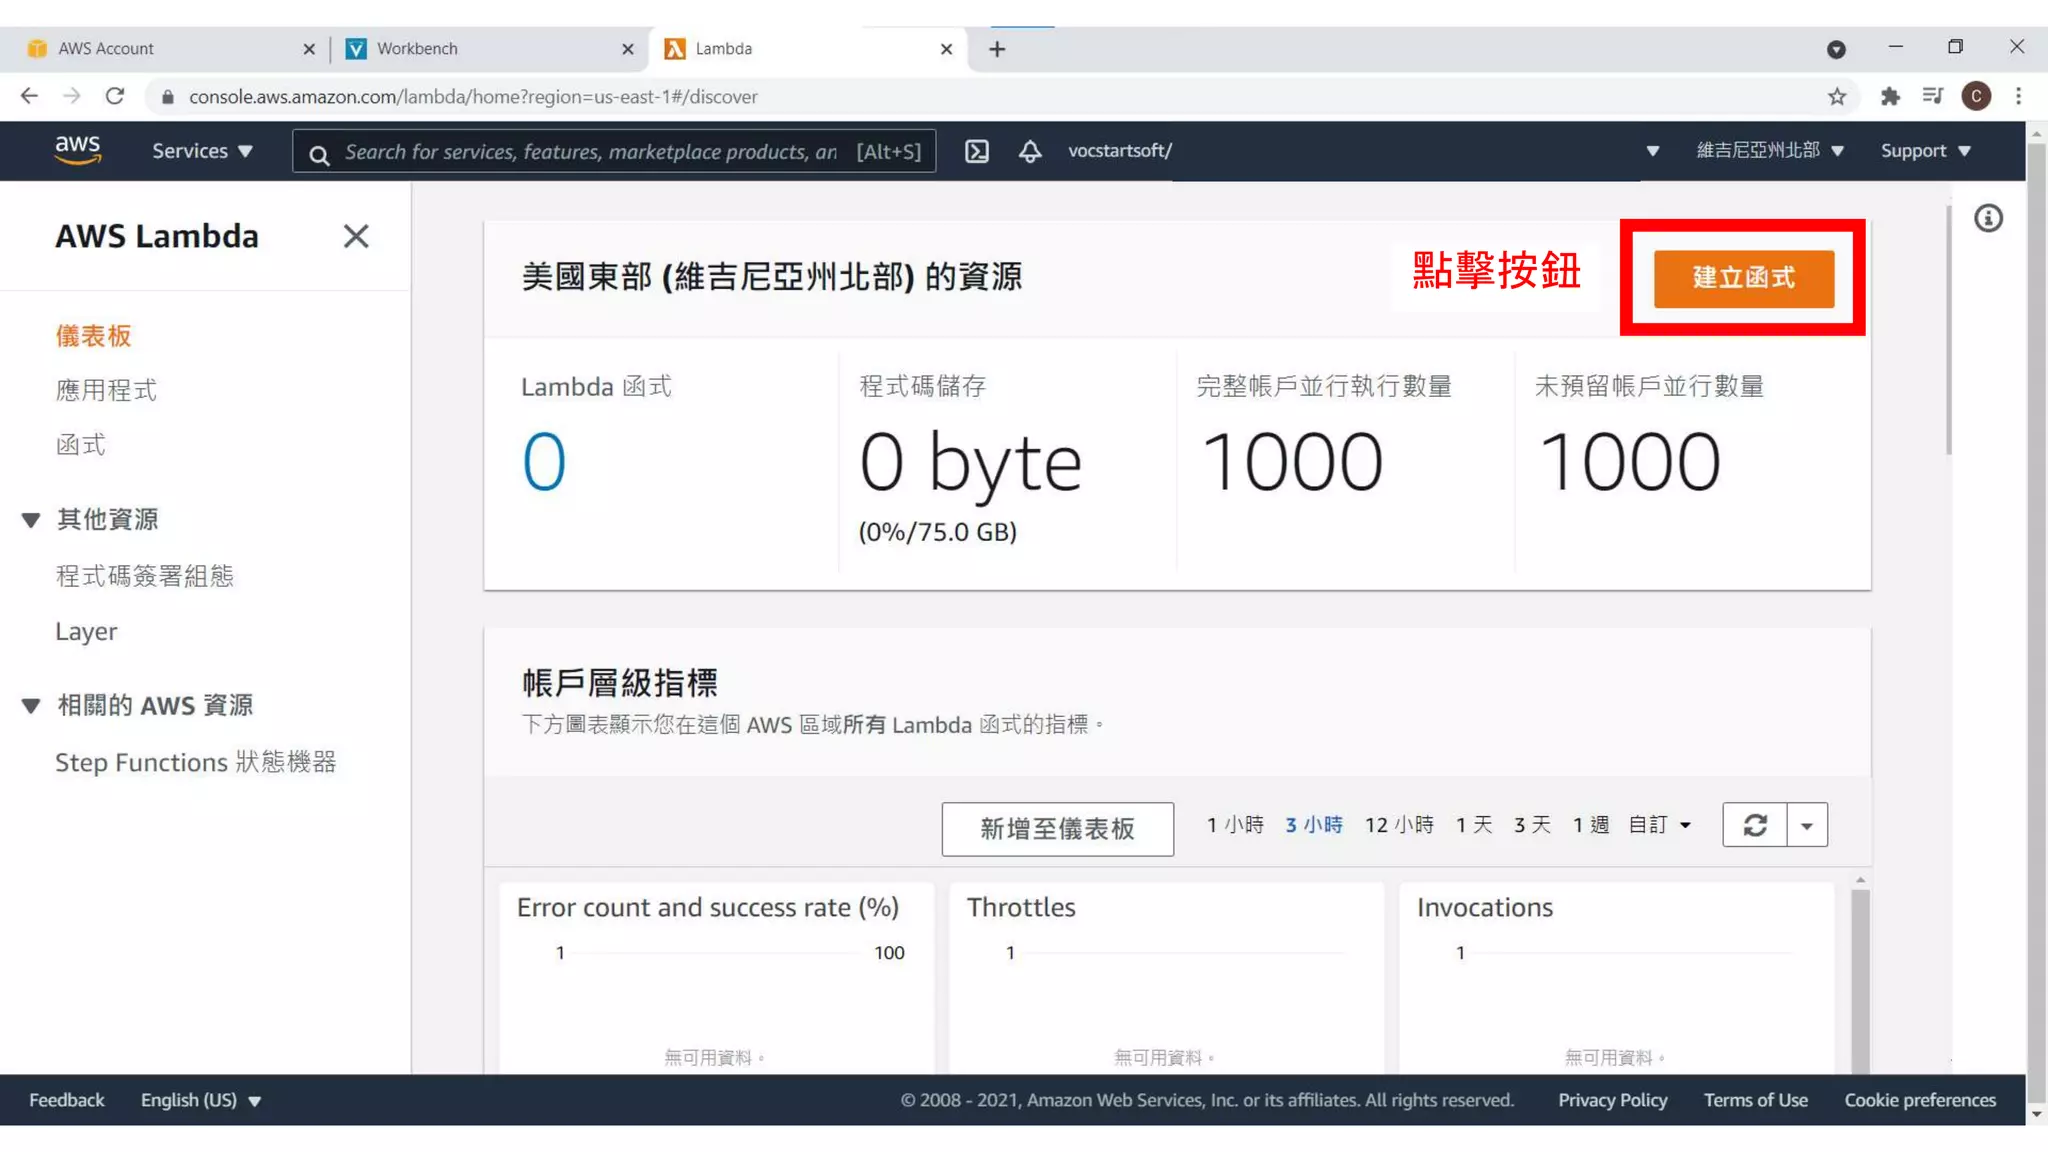
Task: Open 儀表板 dashboard in sidebar
Action: click(x=93, y=336)
